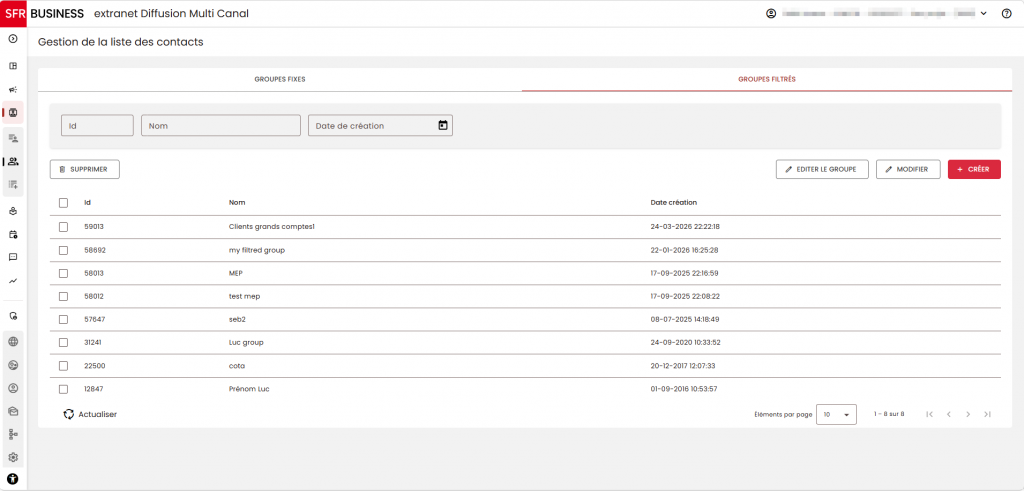This screenshot has height=491, width=1024.
Task: Tick checkbox for Luc group row
Action: pos(63,342)
